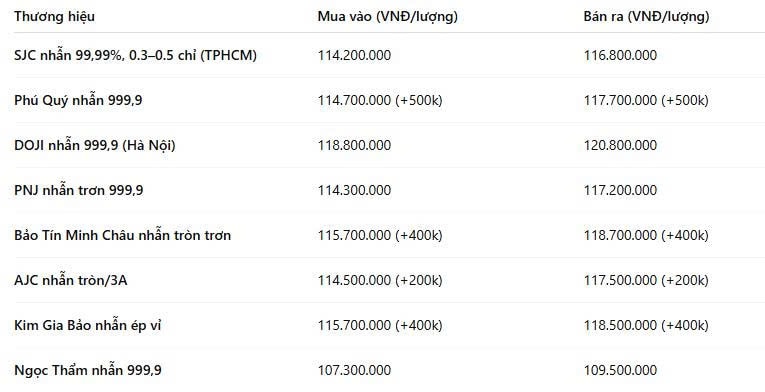Select the Ngọc Thẩm nhẫn 999,9 cell
765x392 pixels.
pos(88,370)
